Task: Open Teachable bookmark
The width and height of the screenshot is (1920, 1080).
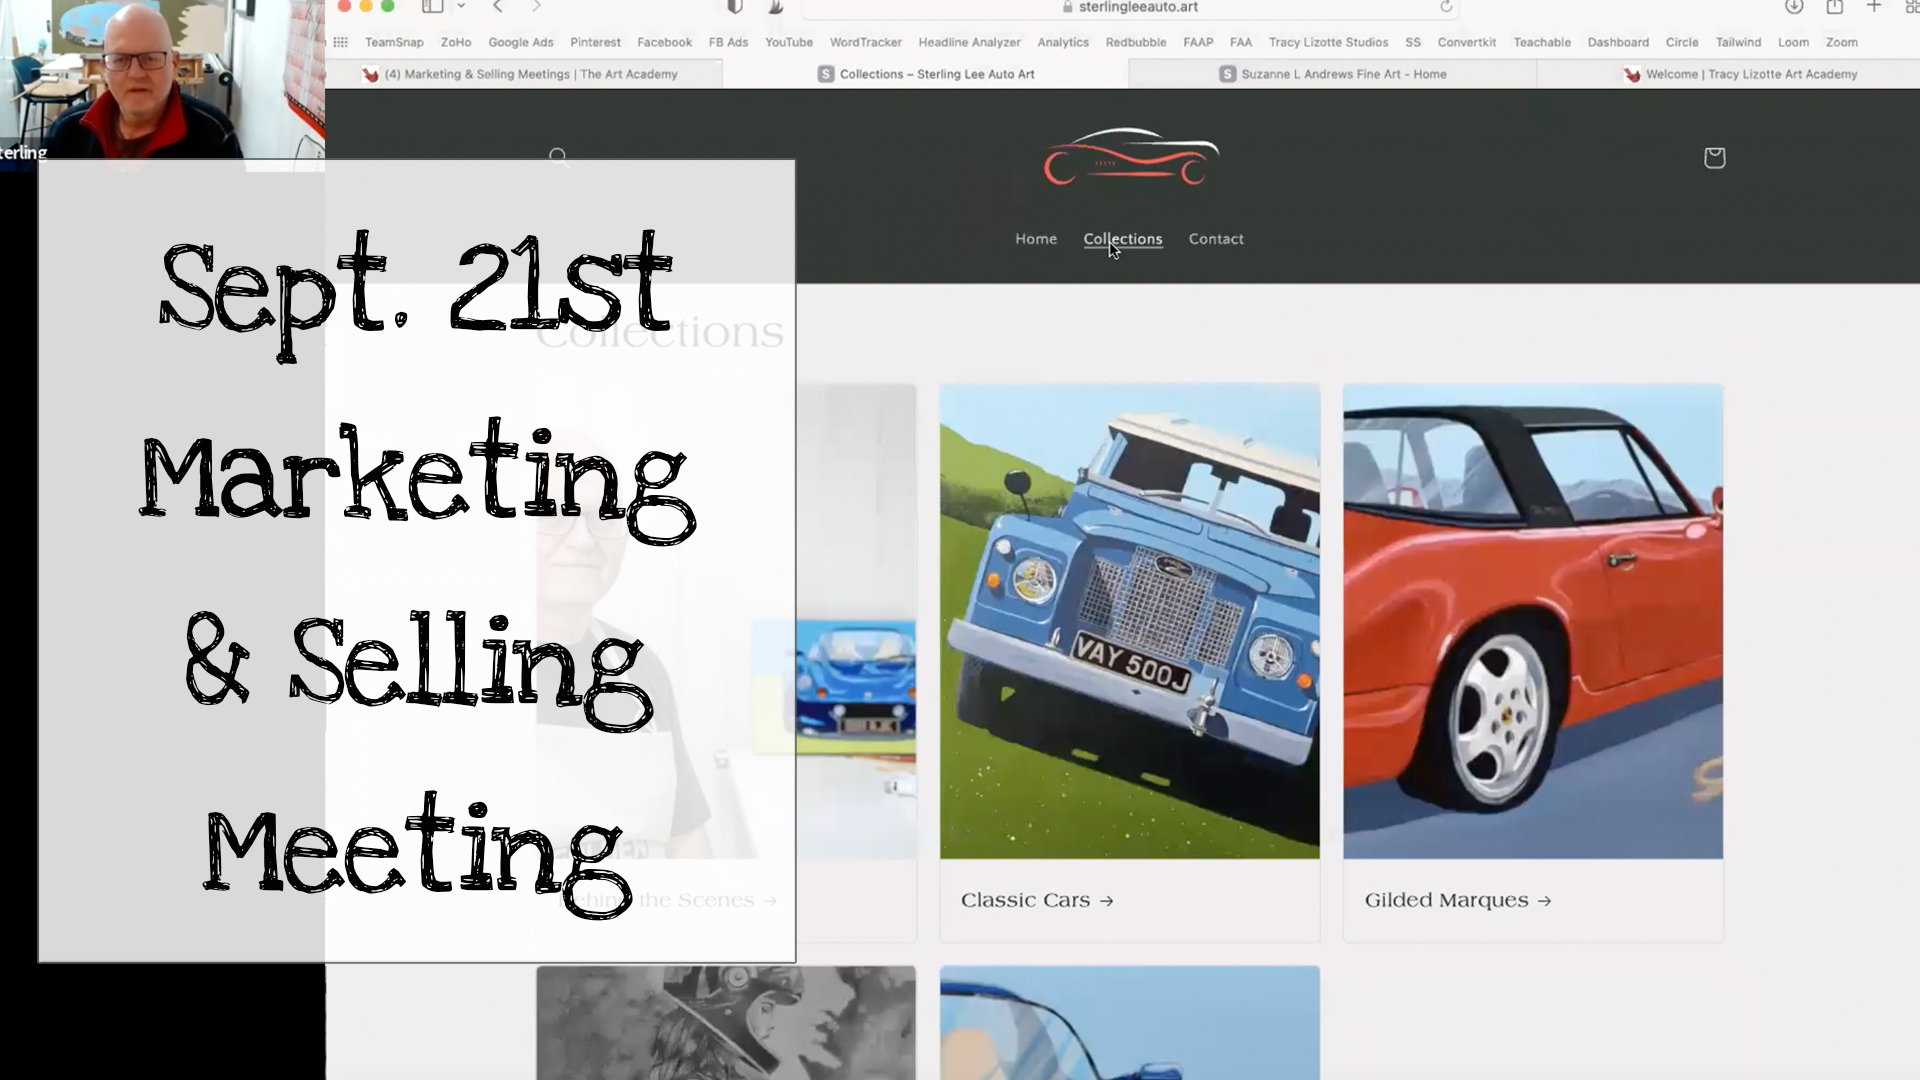Action: (1542, 42)
